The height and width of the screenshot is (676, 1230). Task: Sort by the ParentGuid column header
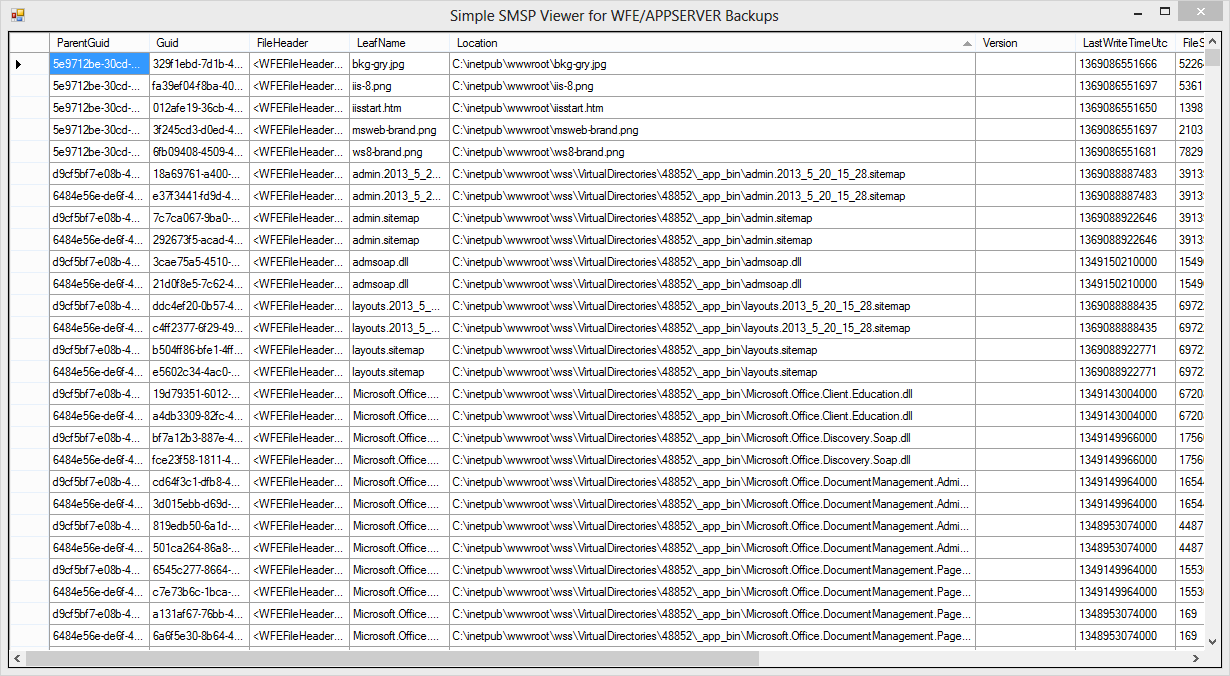99,43
